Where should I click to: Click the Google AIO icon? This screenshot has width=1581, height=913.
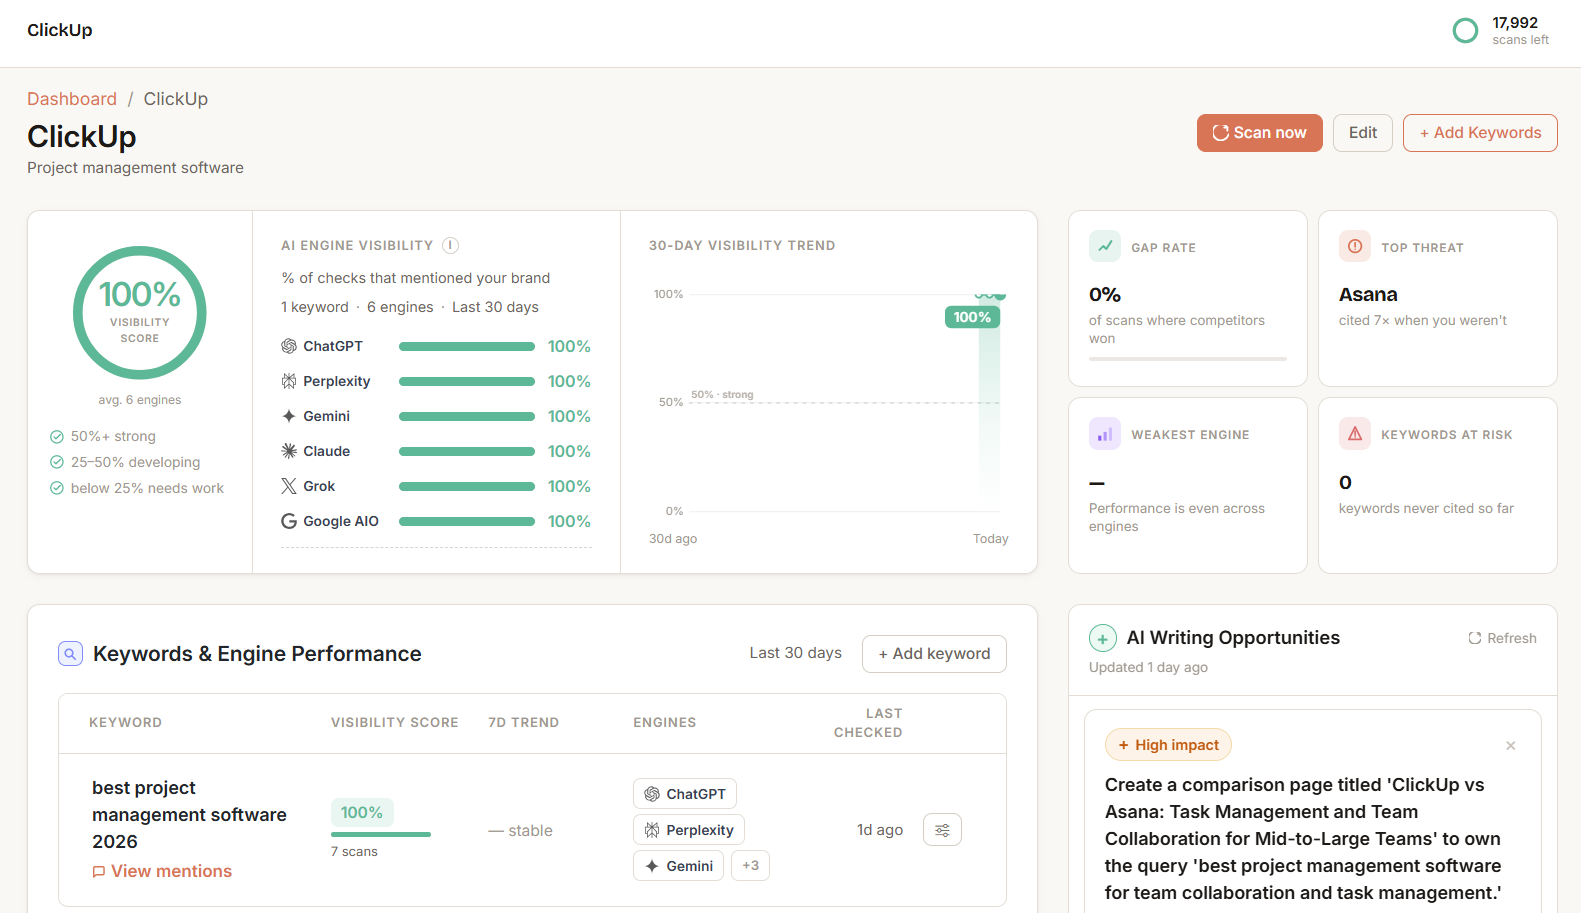coord(289,521)
